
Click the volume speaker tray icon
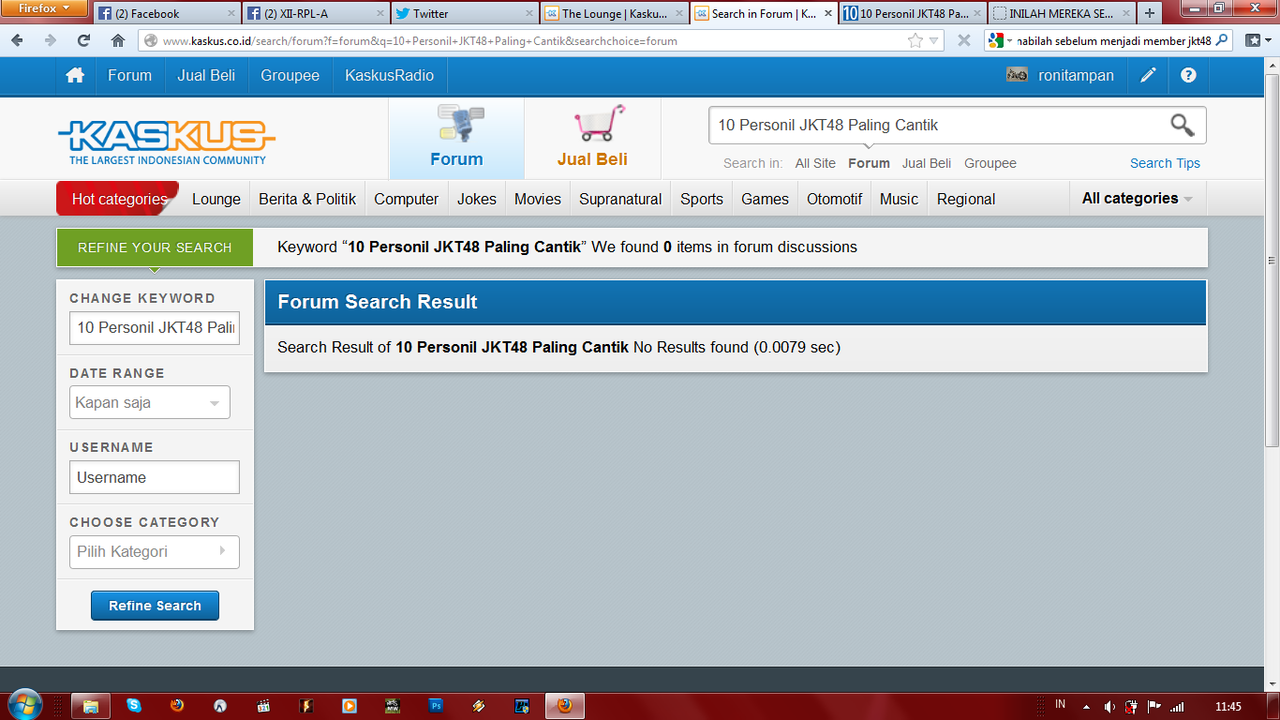1109,707
